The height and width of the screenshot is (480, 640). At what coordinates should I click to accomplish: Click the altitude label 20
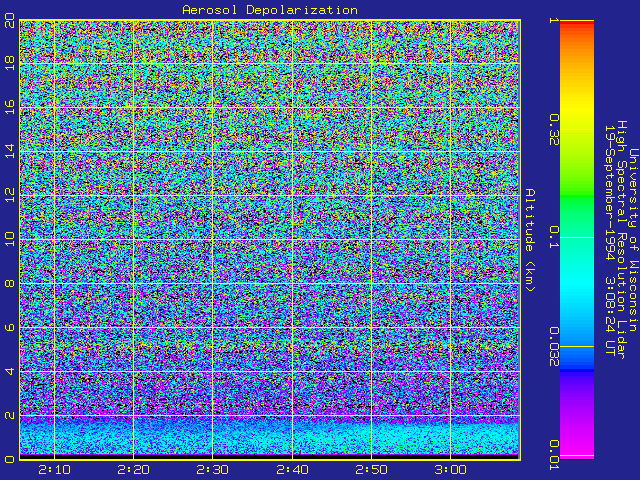point(9,21)
